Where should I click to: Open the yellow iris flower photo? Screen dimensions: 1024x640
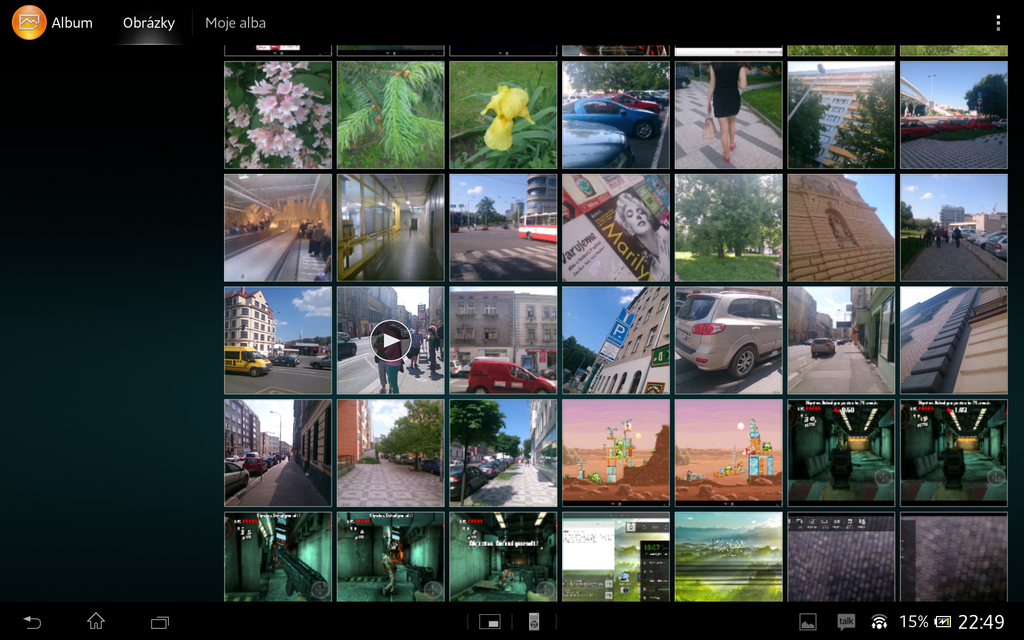(502, 113)
